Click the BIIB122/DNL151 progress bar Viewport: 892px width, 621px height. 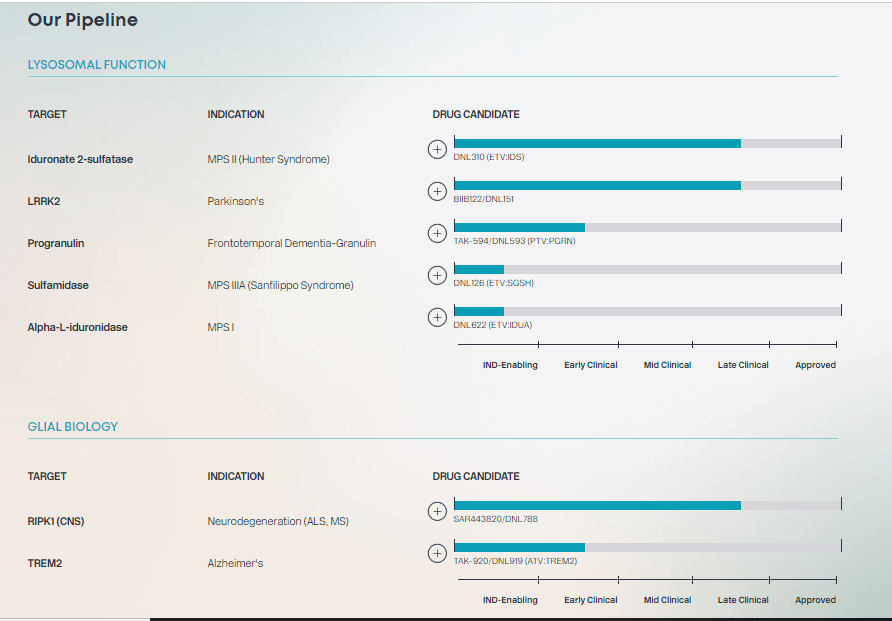point(647,185)
